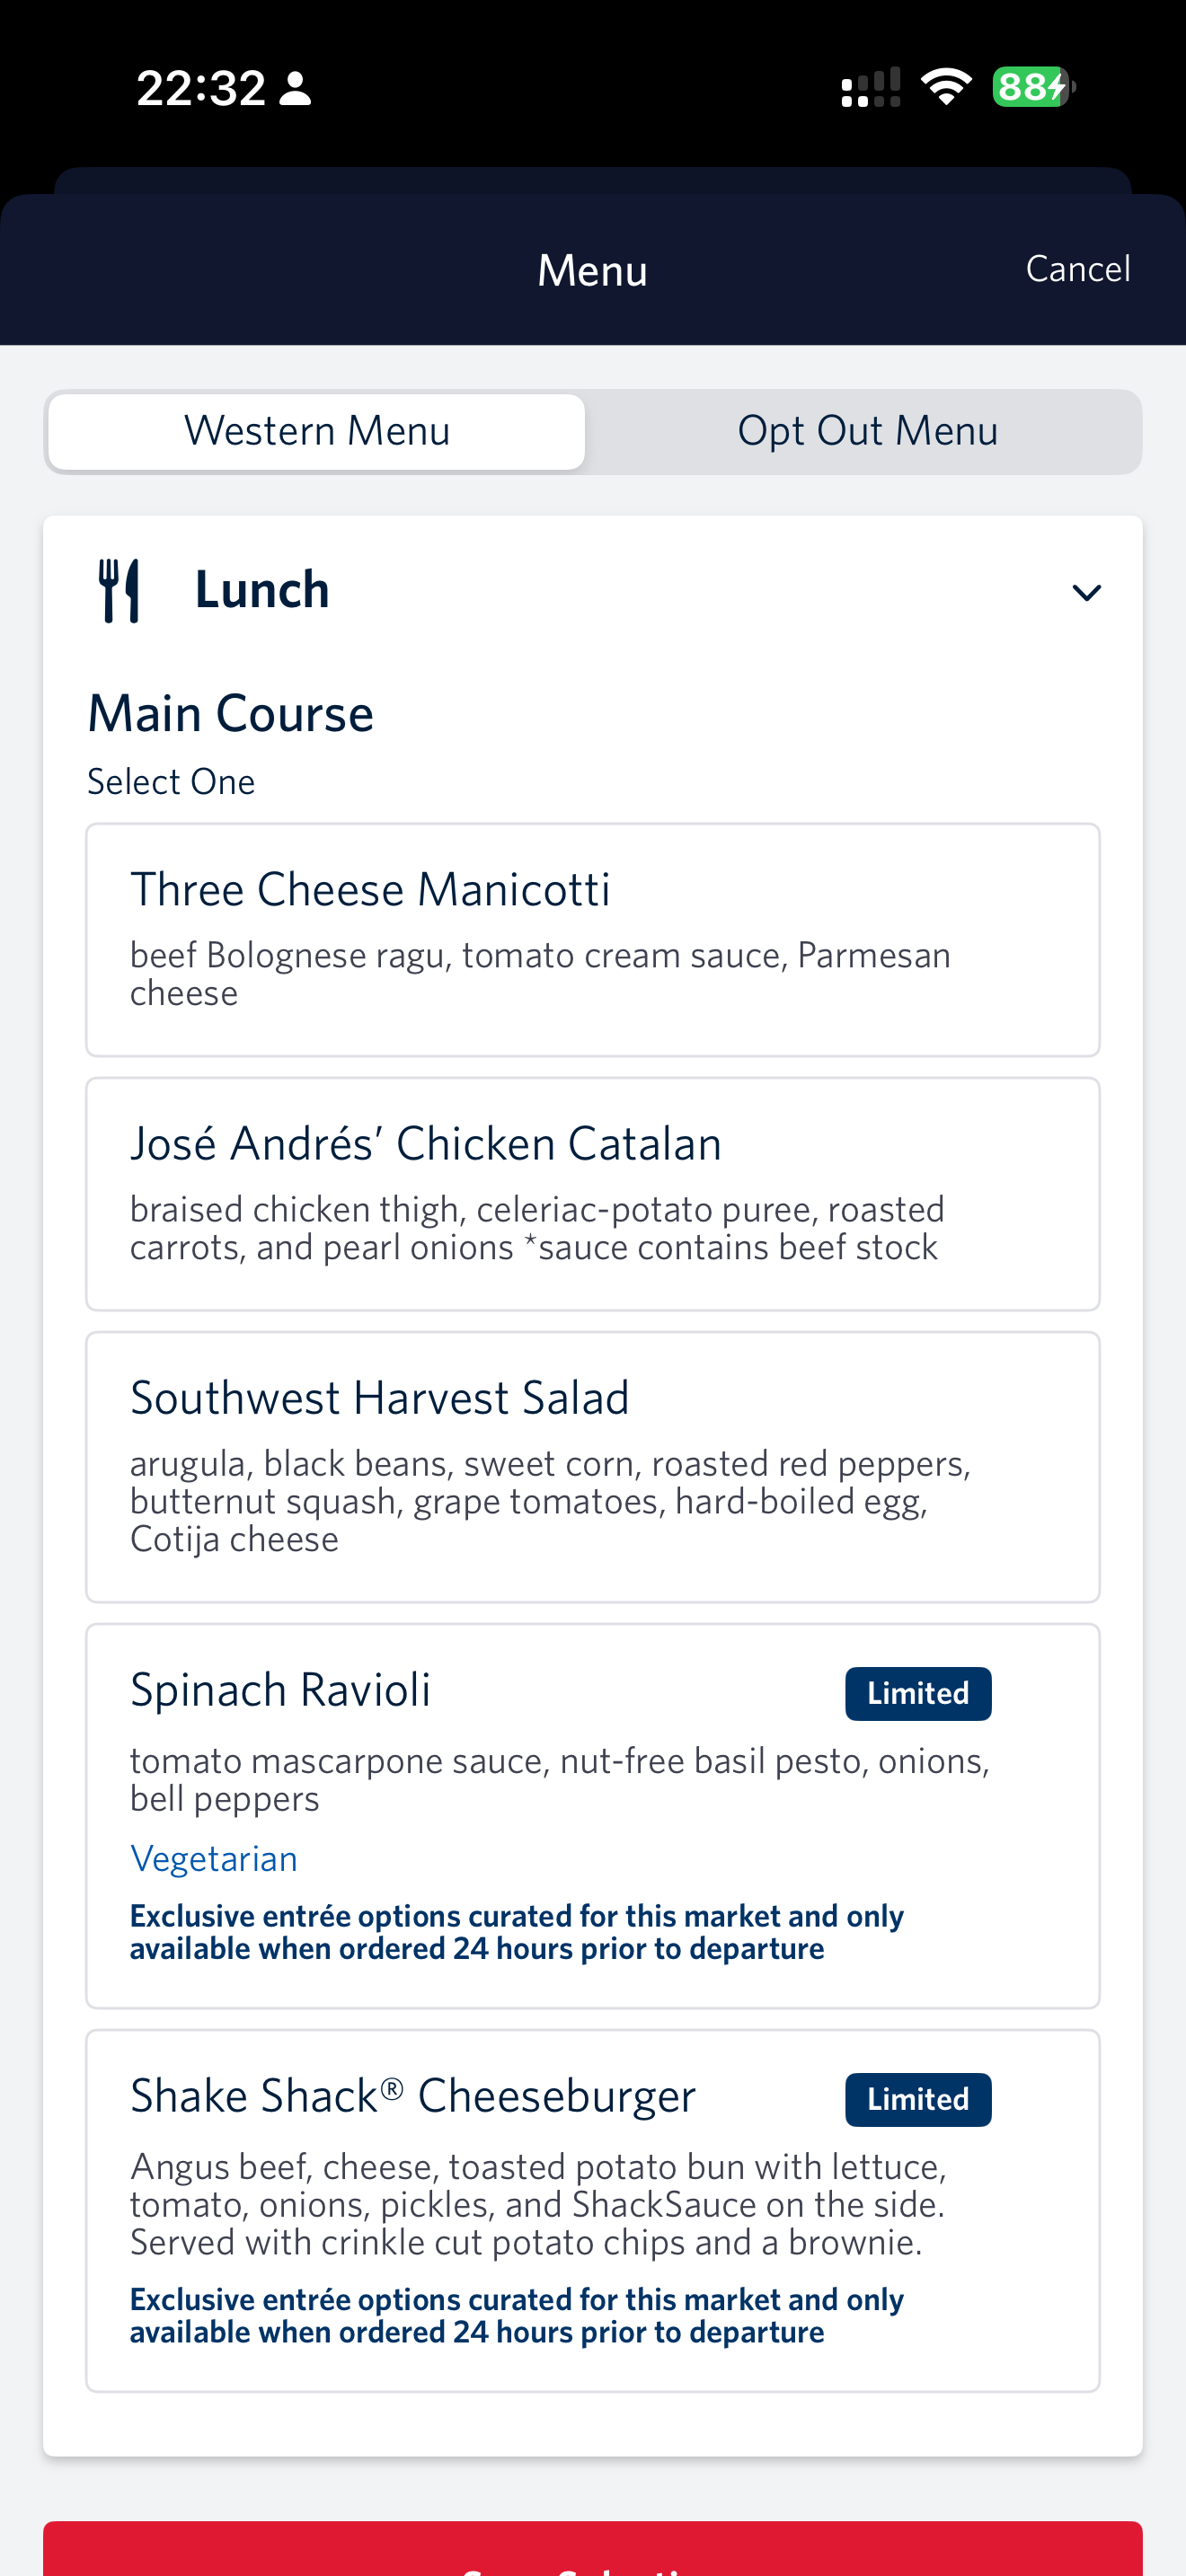Viewport: 1186px width, 2576px height.
Task: Switch to the Opt Out Menu tab
Action: tap(867, 432)
